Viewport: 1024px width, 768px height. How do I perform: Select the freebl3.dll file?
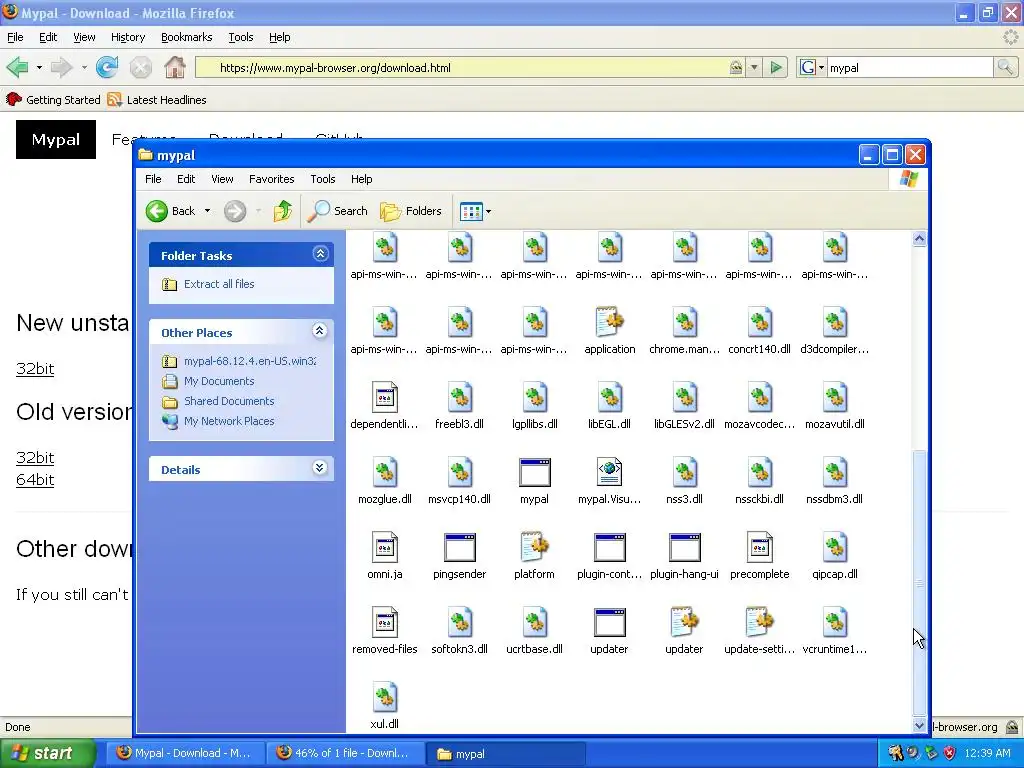point(460,406)
